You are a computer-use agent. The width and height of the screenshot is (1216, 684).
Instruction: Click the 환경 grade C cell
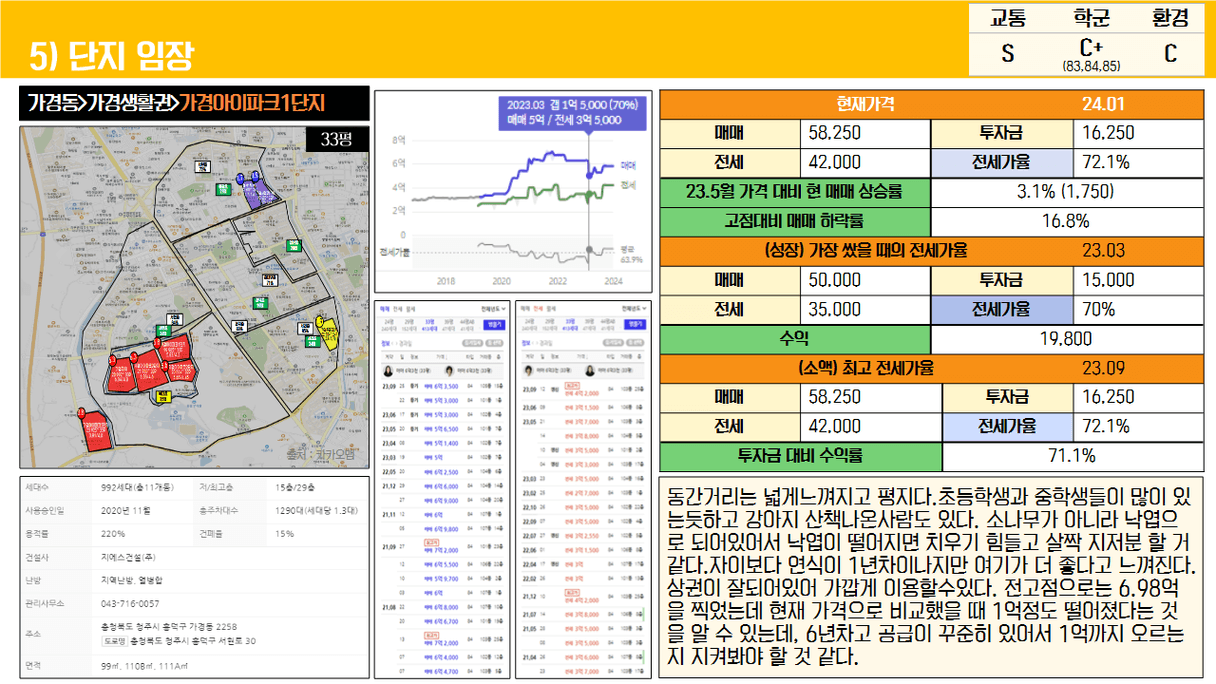click(x=1170, y=55)
